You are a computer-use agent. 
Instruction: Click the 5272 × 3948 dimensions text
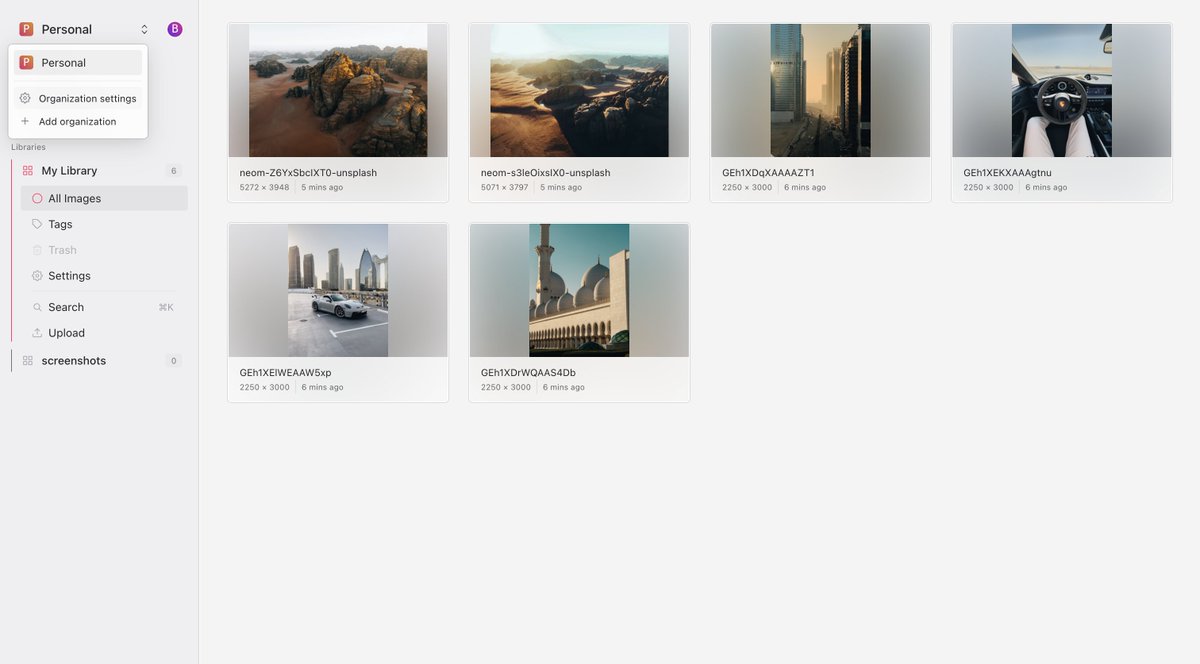[265, 187]
